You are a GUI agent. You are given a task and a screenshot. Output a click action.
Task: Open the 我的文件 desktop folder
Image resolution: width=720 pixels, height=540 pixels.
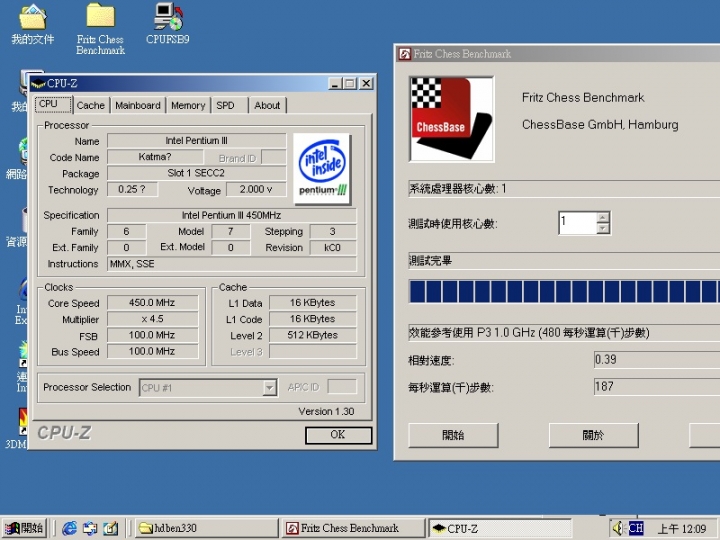(32, 24)
